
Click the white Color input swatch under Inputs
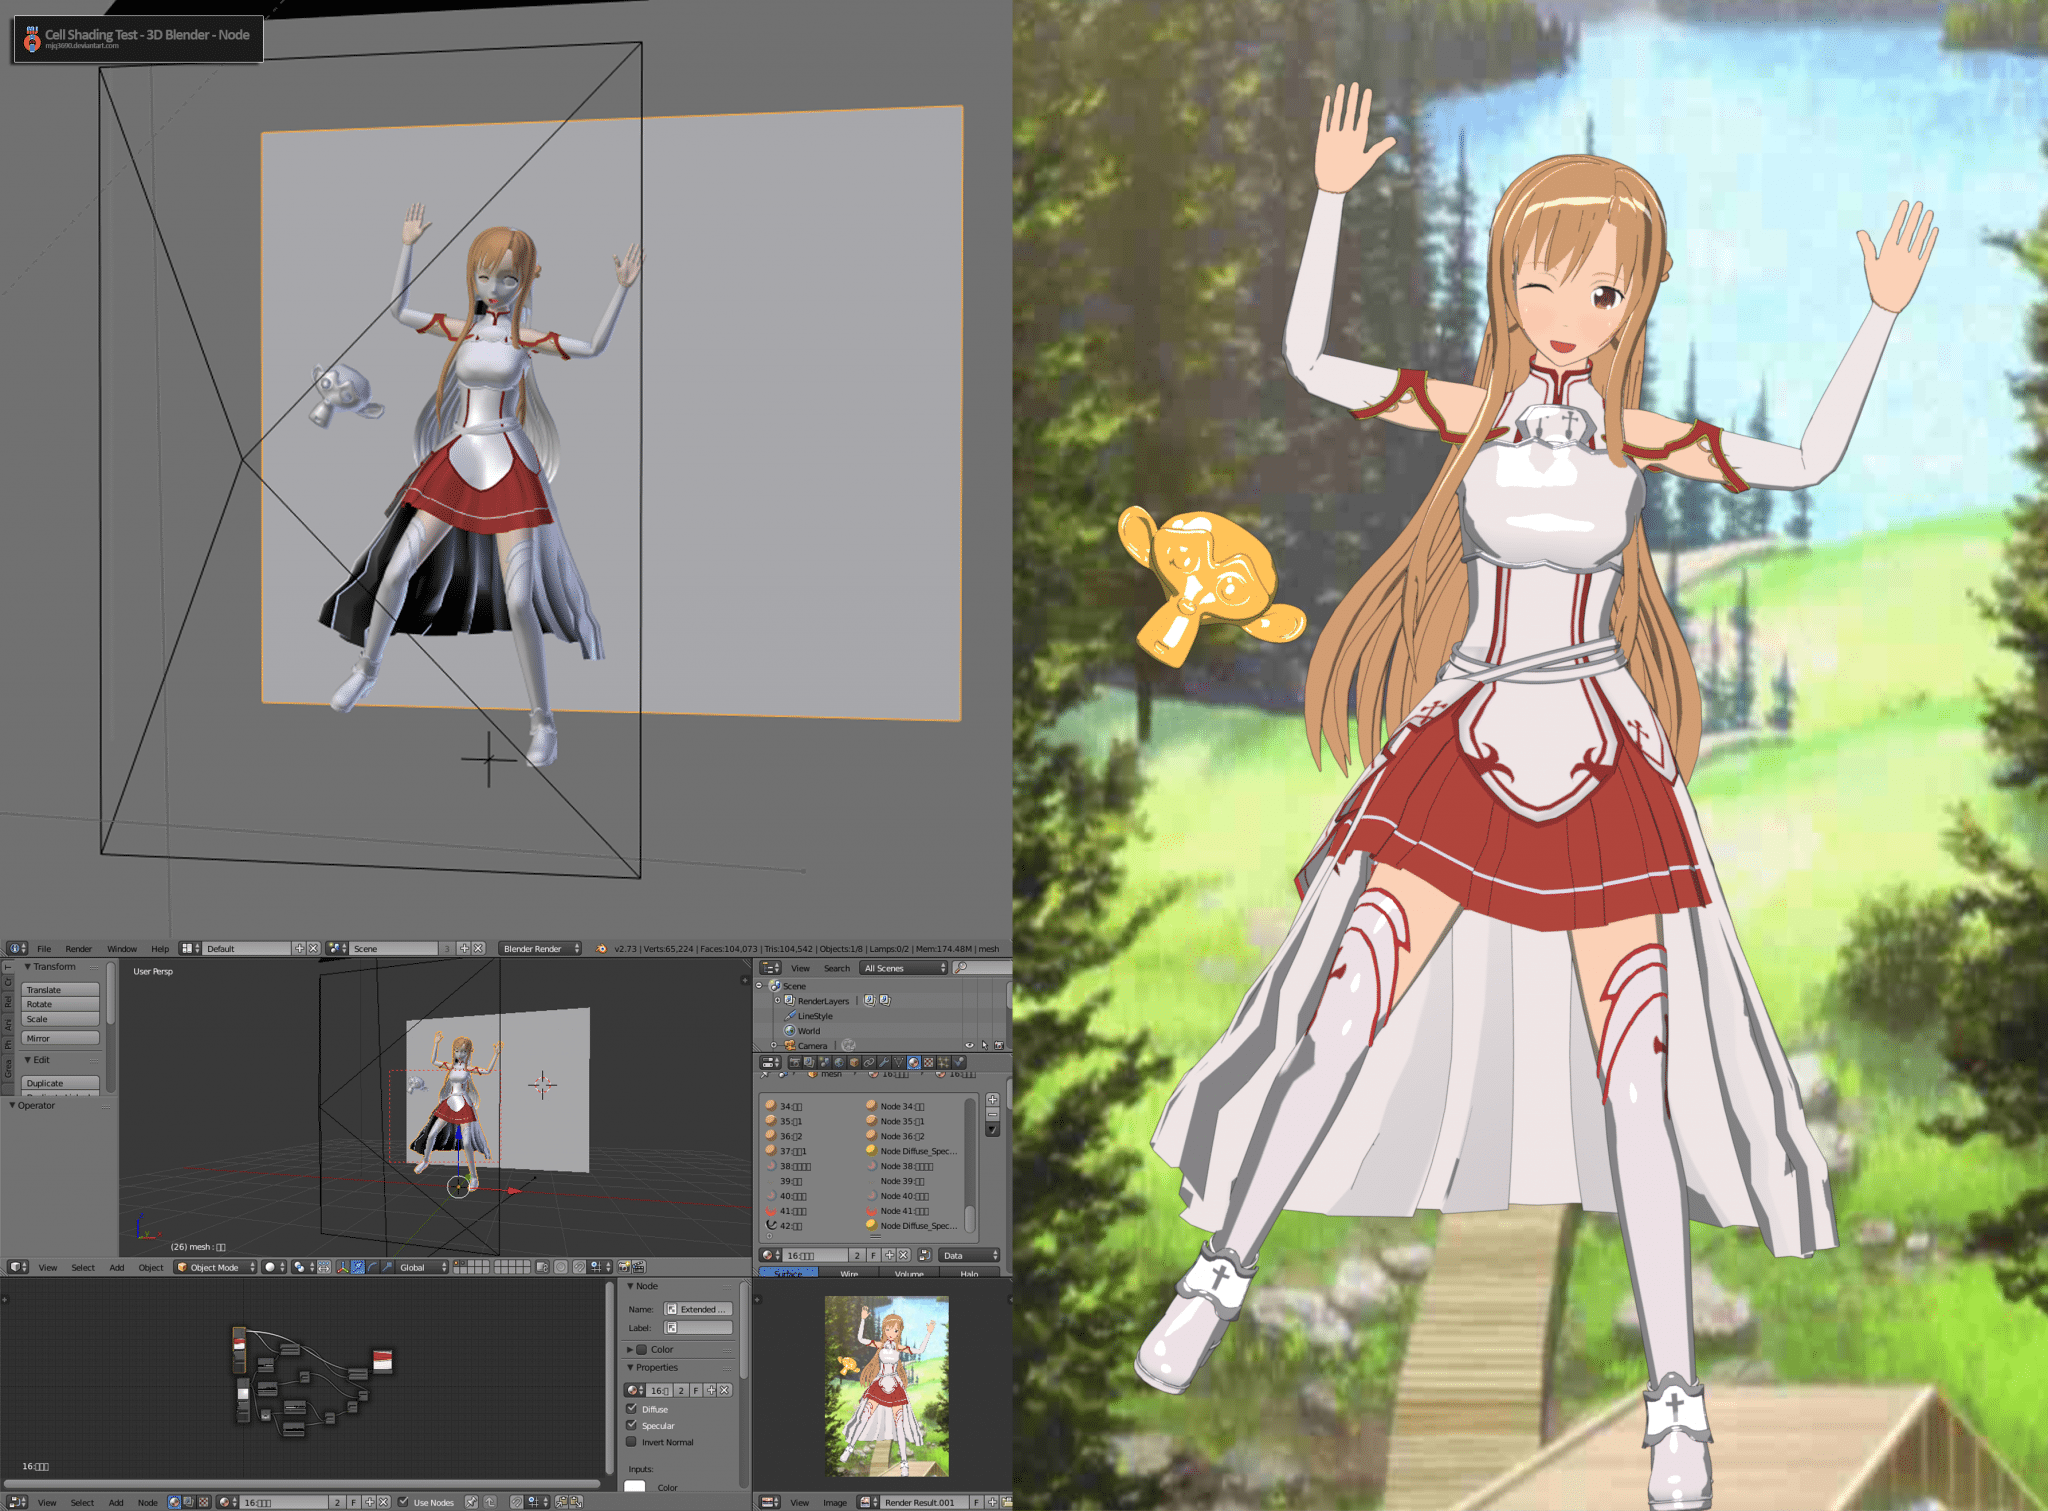[x=635, y=1487]
